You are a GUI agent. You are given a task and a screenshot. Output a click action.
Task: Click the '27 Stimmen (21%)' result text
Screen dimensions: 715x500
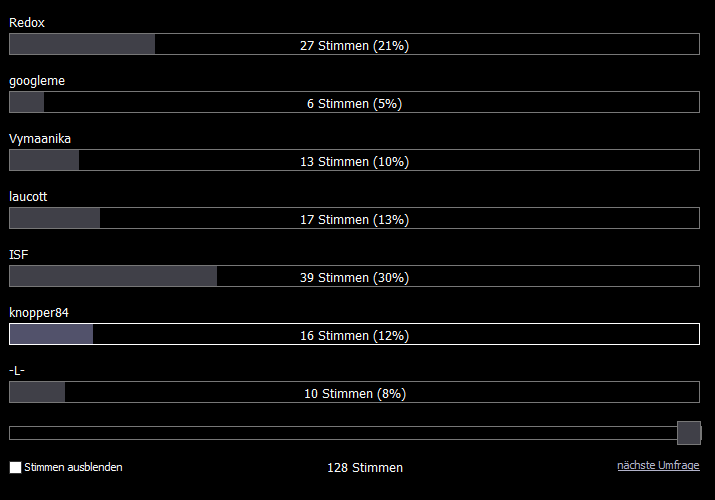(x=354, y=46)
